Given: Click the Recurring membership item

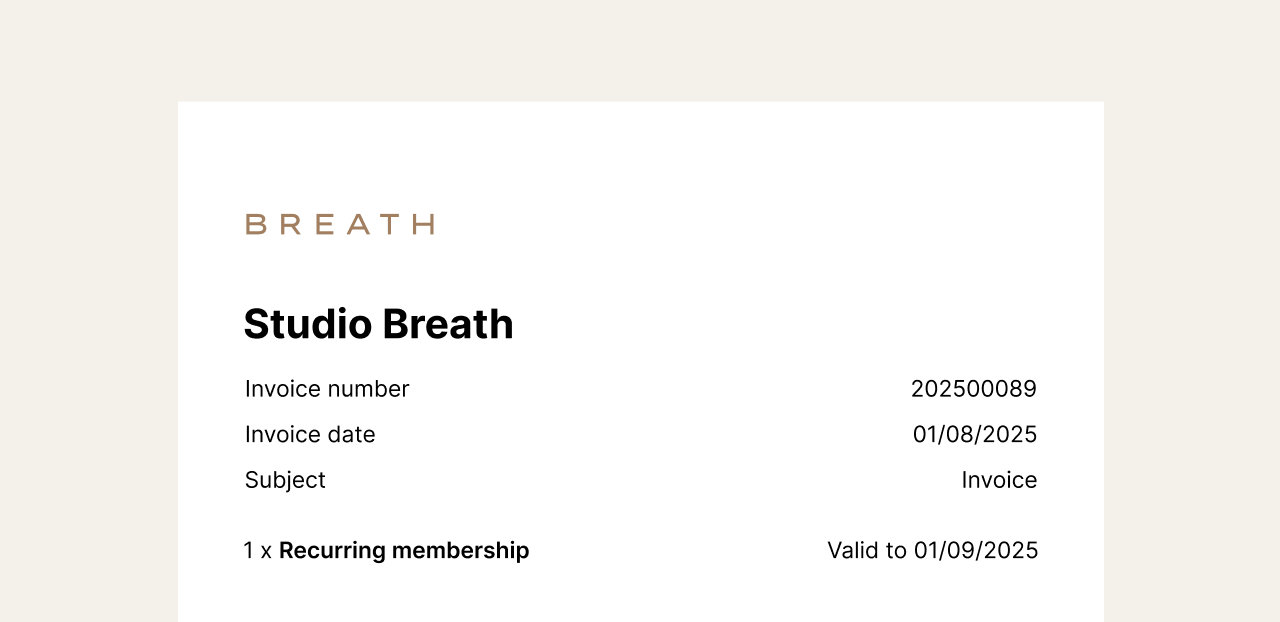Looking at the screenshot, I should (404, 550).
